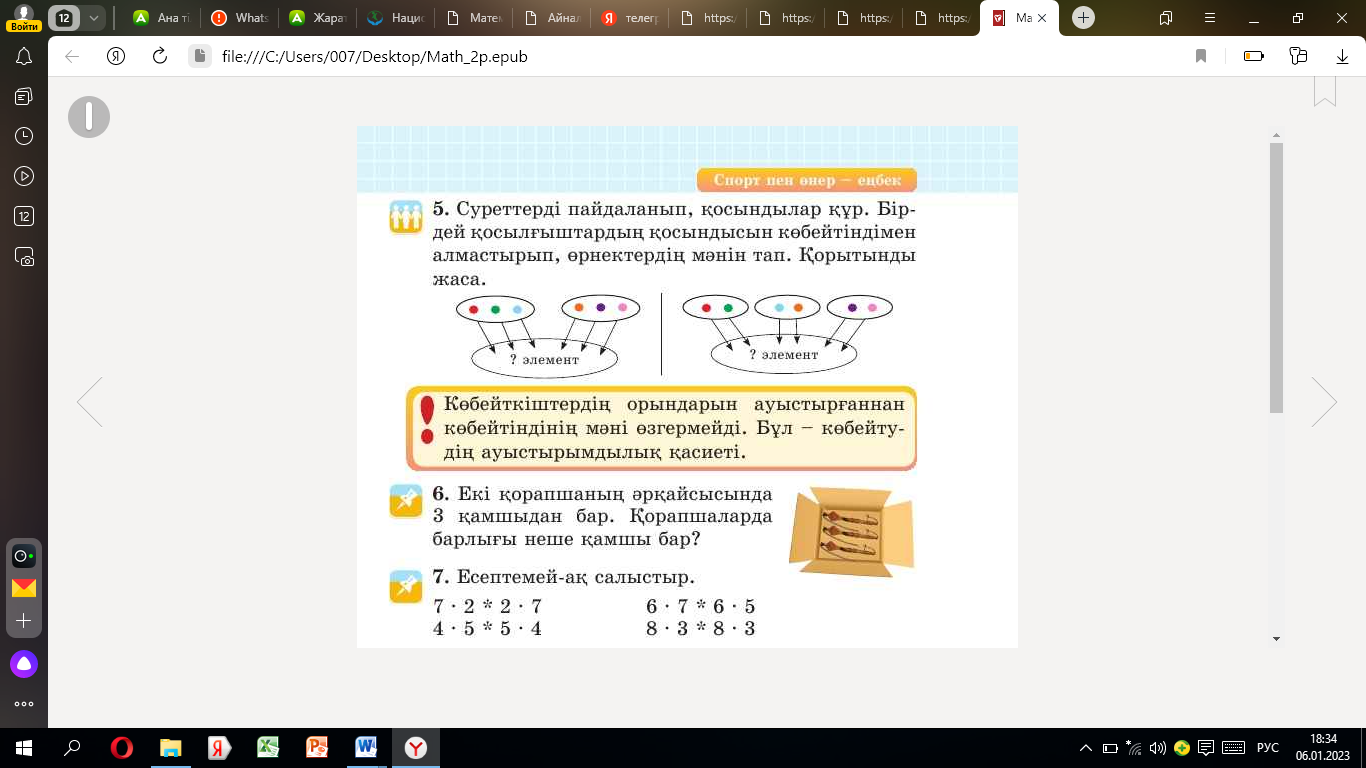Open the extensions icon in the toolbar
This screenshot has width=1366, height=768.
click(x=1298, y=57)
